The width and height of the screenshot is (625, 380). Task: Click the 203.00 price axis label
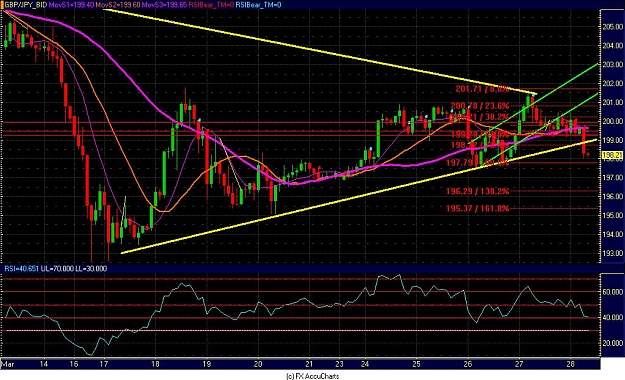pyautogui.click(x=613, y=65)
